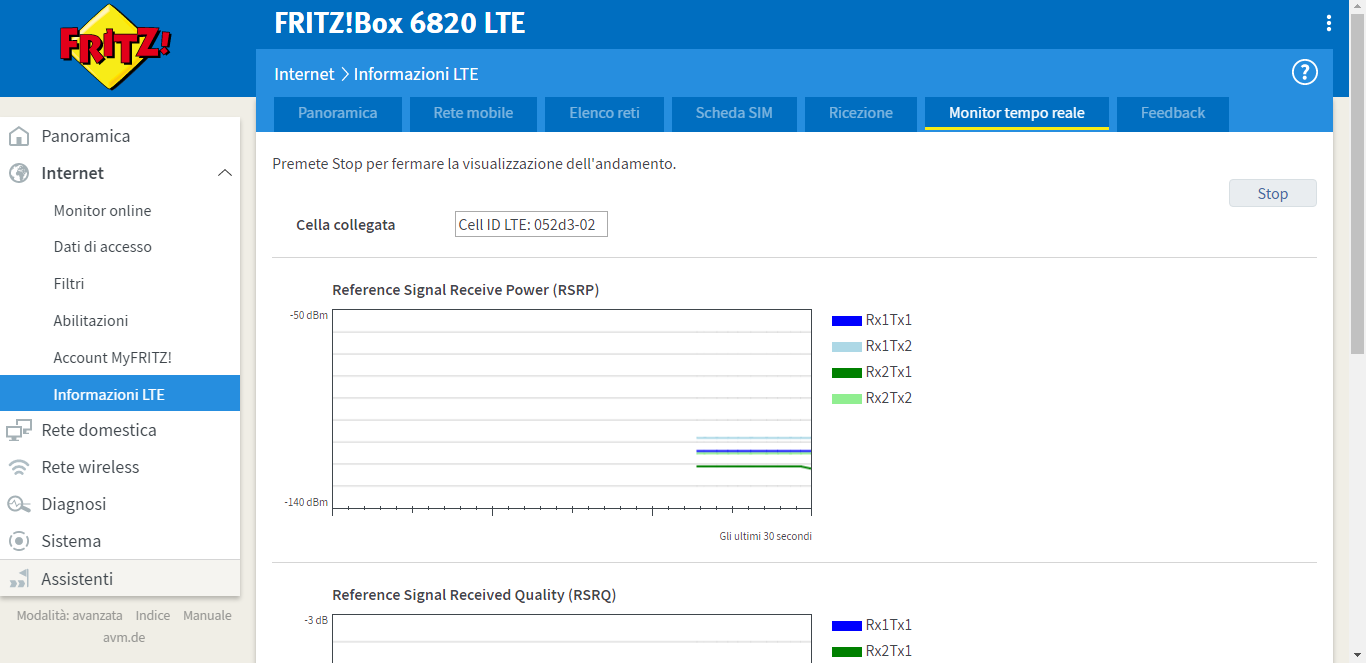Visit the avm.de link

click(x=124, y=637)
